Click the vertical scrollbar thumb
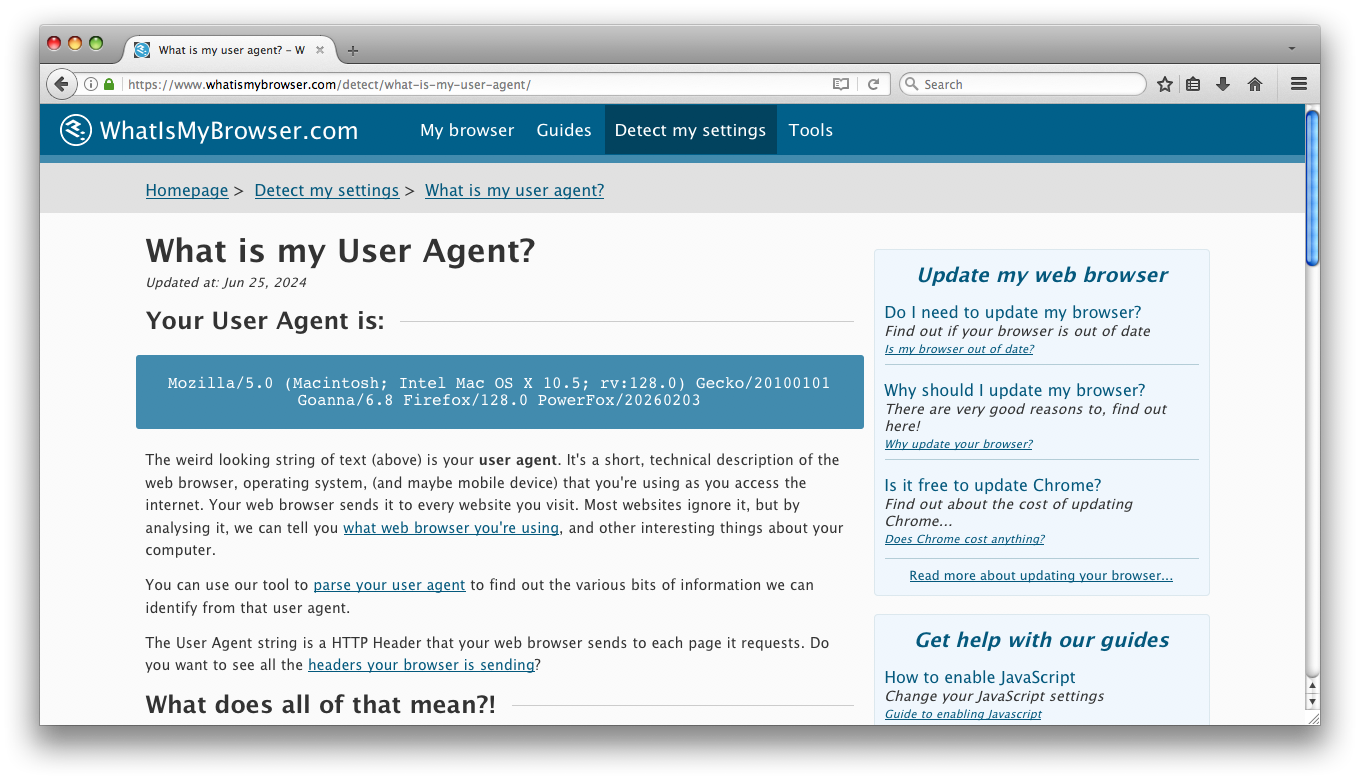This screenshot has width=1360, height=780. 1312,188
